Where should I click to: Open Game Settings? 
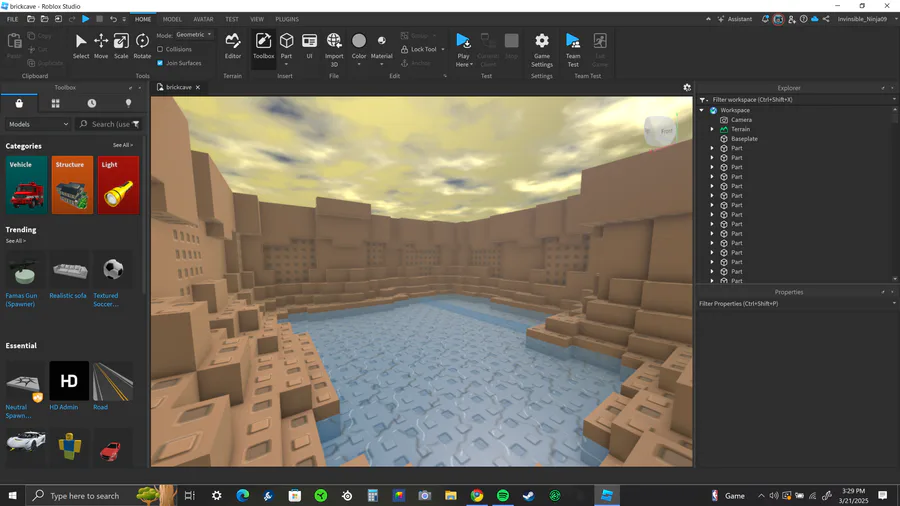coord(542,49)
